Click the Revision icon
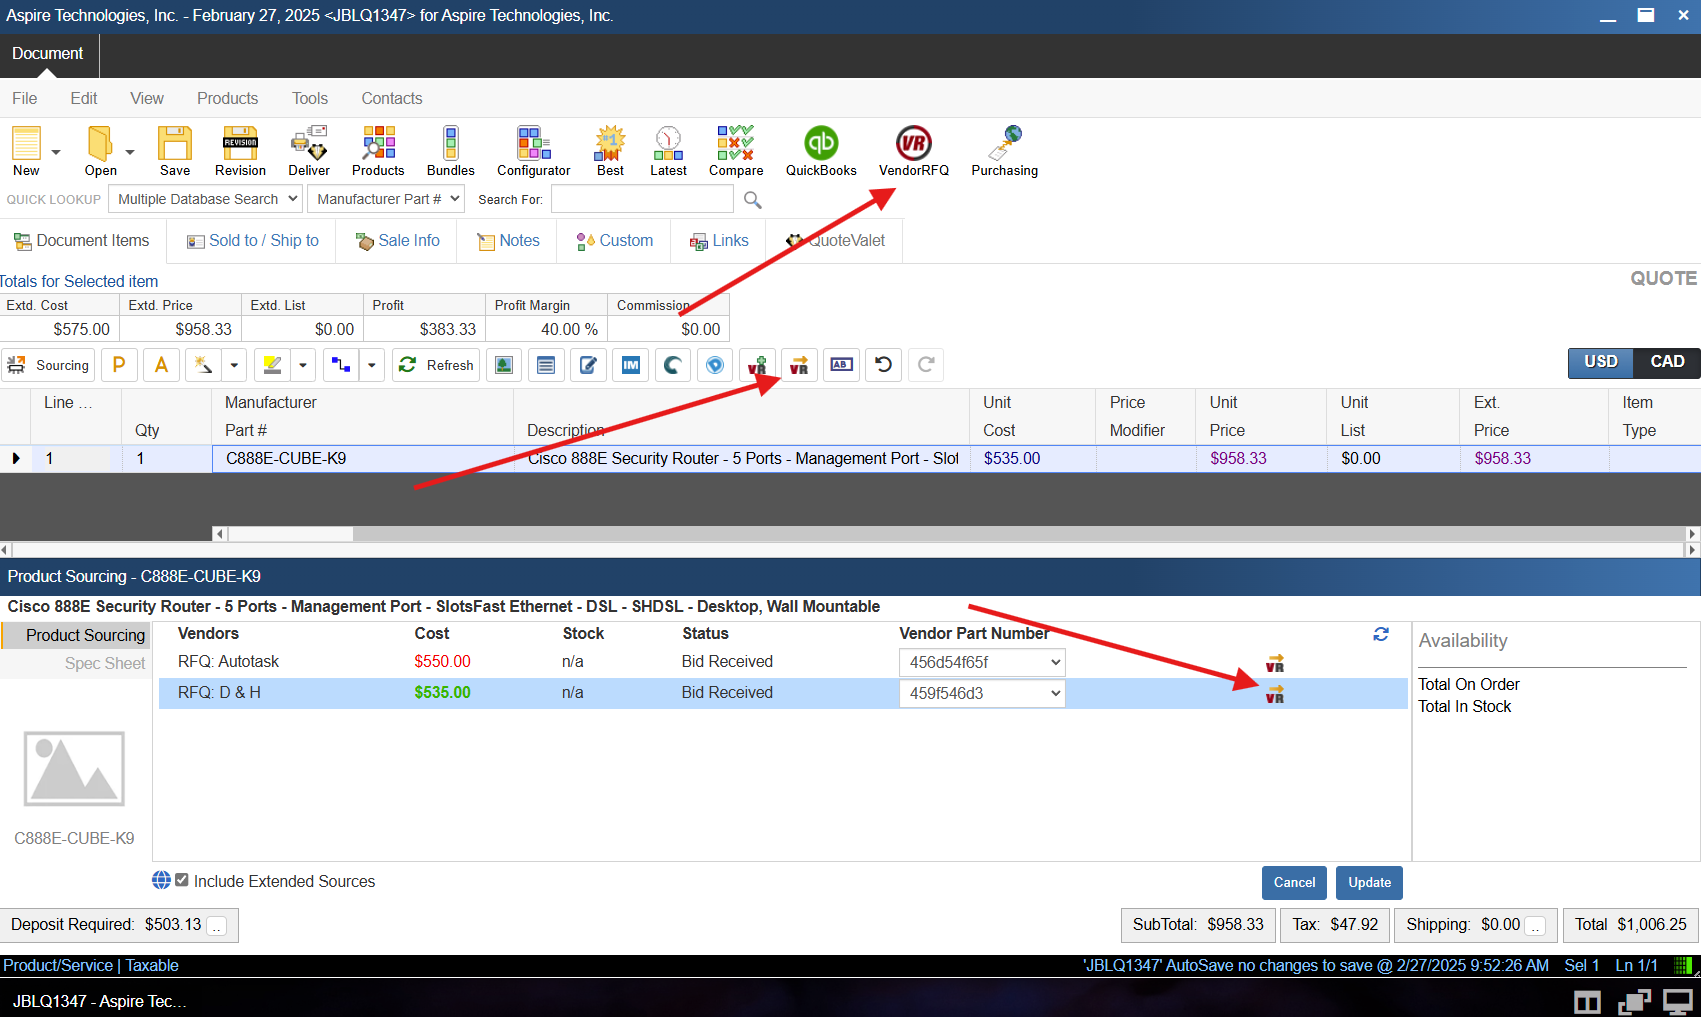This screenshot has height=1017, width=1701. pyautogui.click(x=240, y=150)
